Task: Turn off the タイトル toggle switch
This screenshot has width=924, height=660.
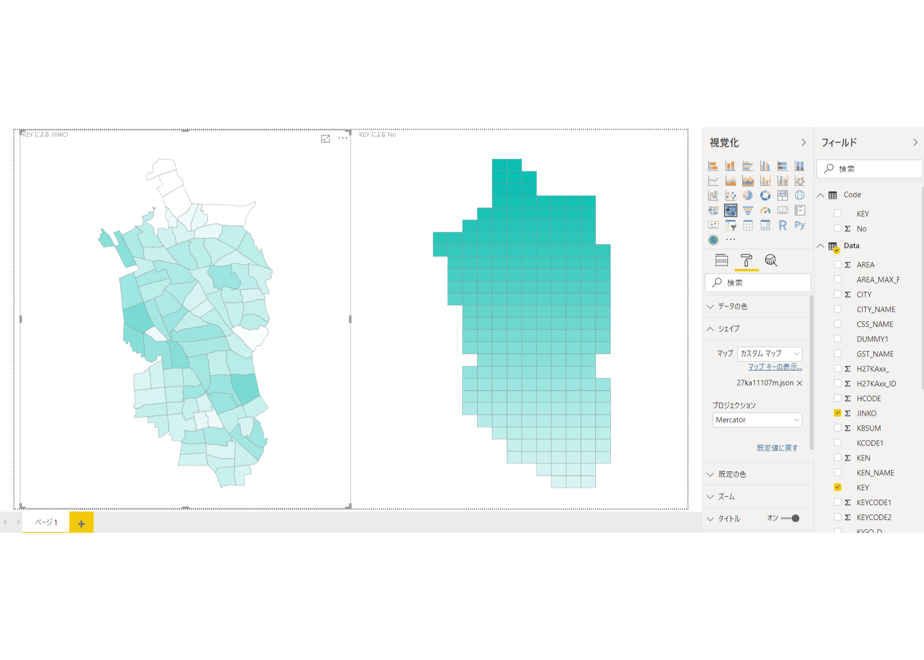Action: pyautogui.click(x=790, y=519)
